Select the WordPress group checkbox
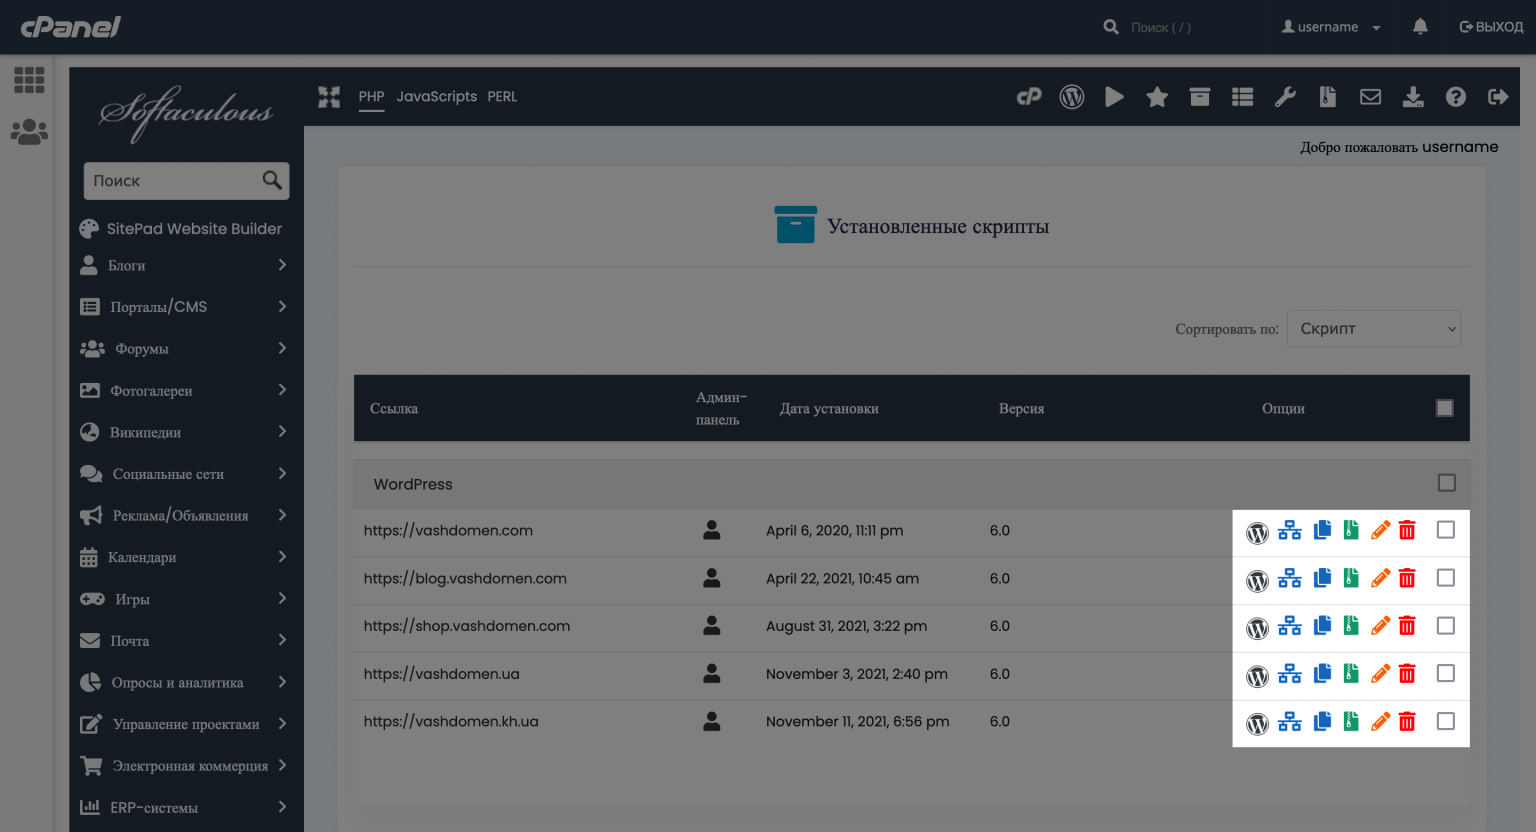This screenshot has width=1536, height=832. pyautogui.click(x=1446, y=483)
